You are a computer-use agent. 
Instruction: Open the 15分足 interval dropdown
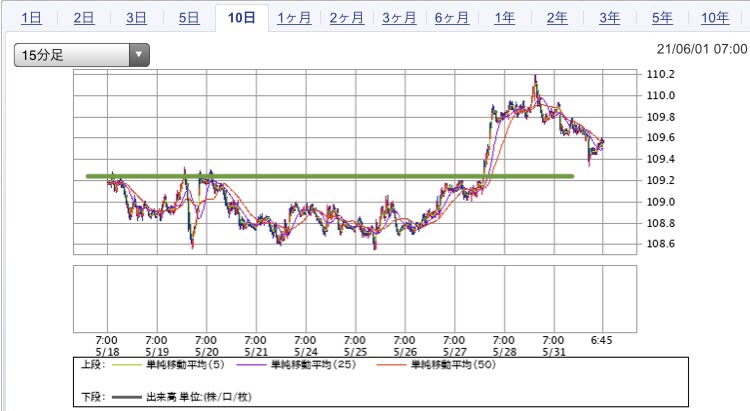(x=82, y=55)
